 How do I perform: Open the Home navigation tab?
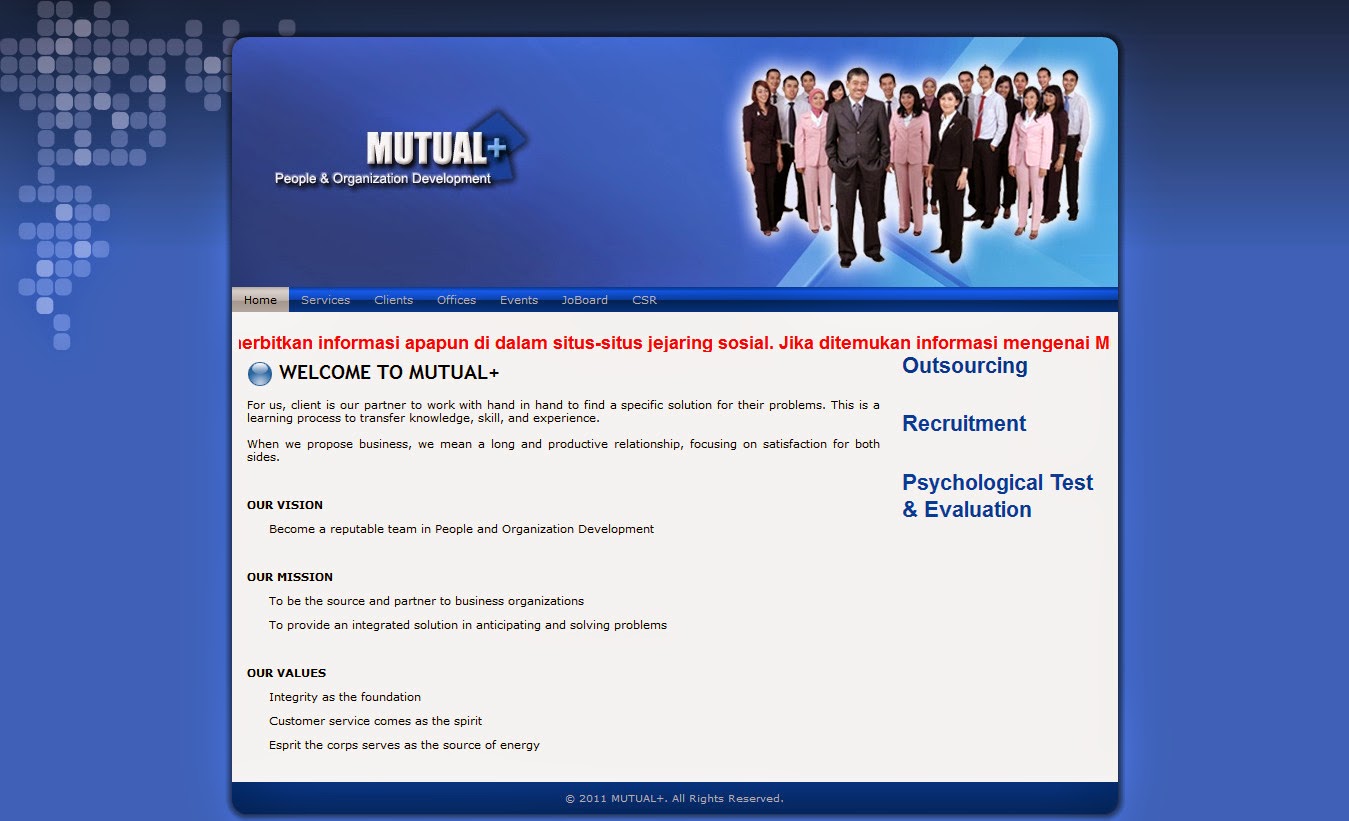click(260, 300)
